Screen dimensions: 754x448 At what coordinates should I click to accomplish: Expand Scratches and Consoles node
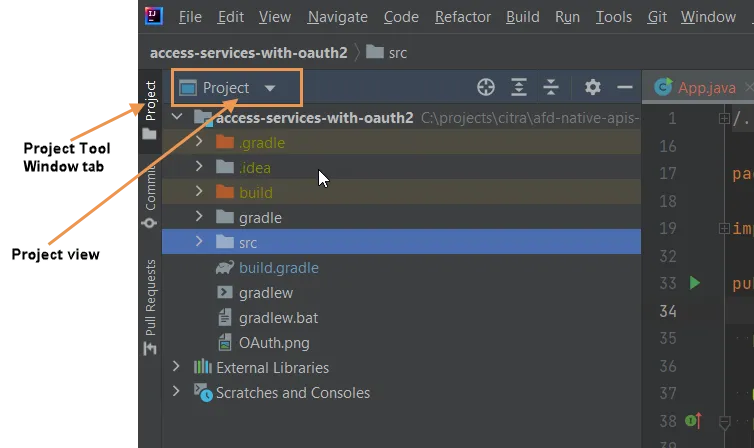[x=176, y=391]
